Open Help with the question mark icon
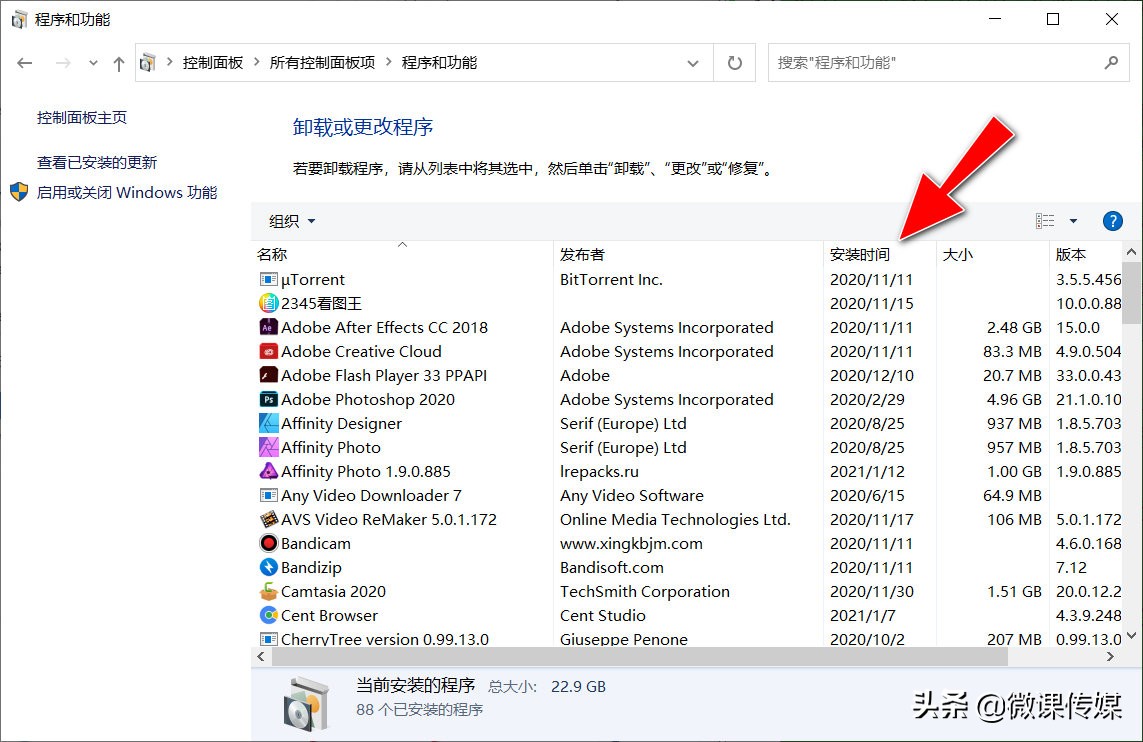 click(x=1113, y=221)
